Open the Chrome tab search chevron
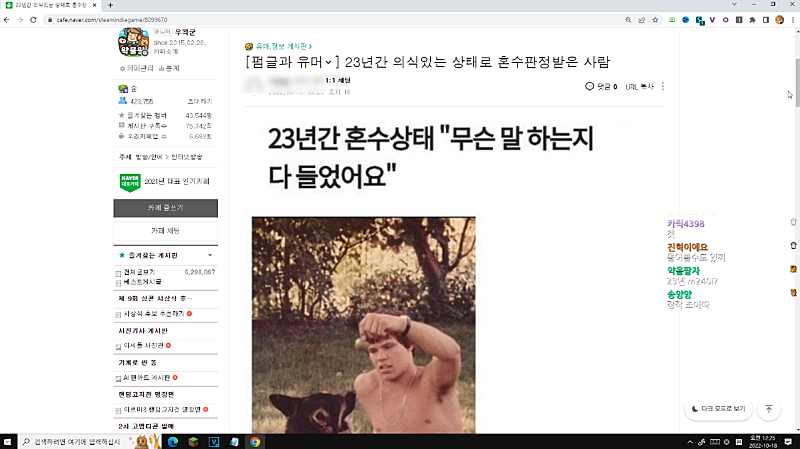This screenshot has height=449, width=800. (x=734, y=4)
